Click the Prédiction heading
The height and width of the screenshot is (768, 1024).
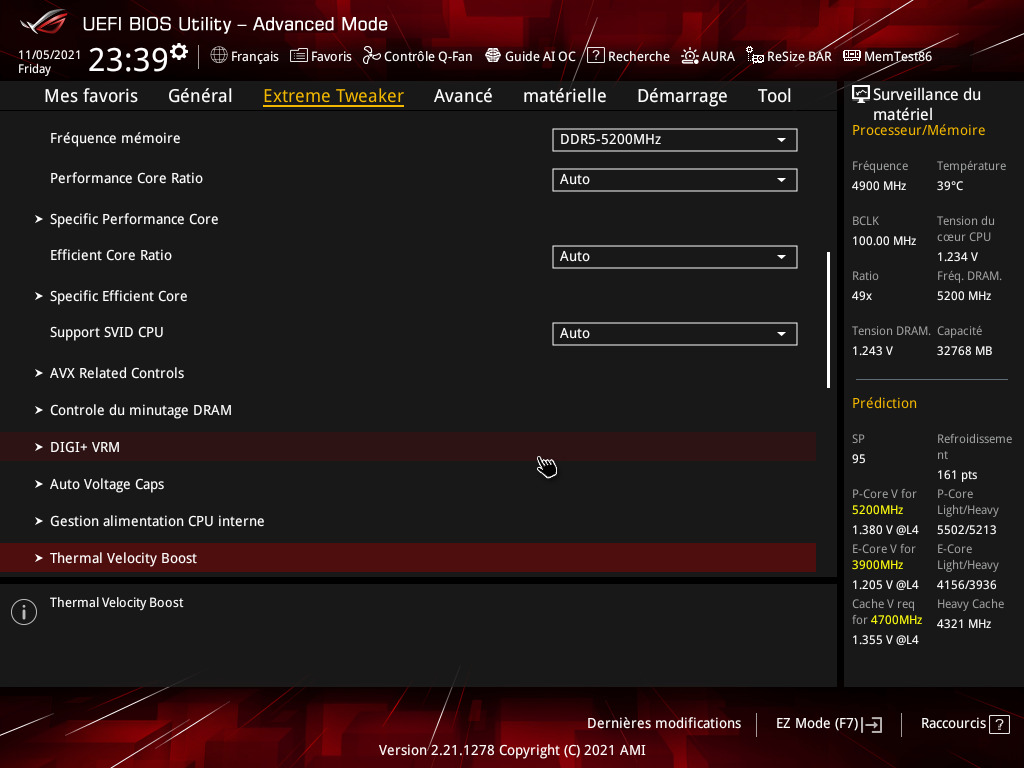884,404
